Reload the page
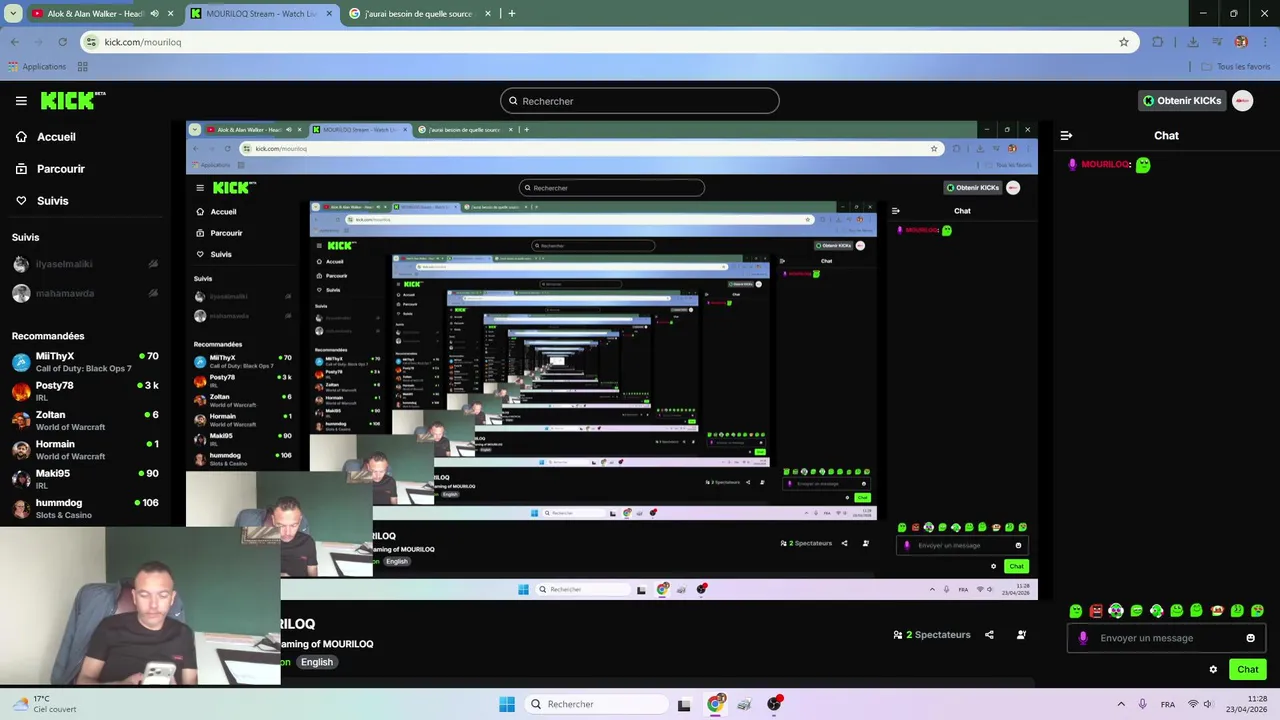The image size is (1280, 720). (62, 42)
